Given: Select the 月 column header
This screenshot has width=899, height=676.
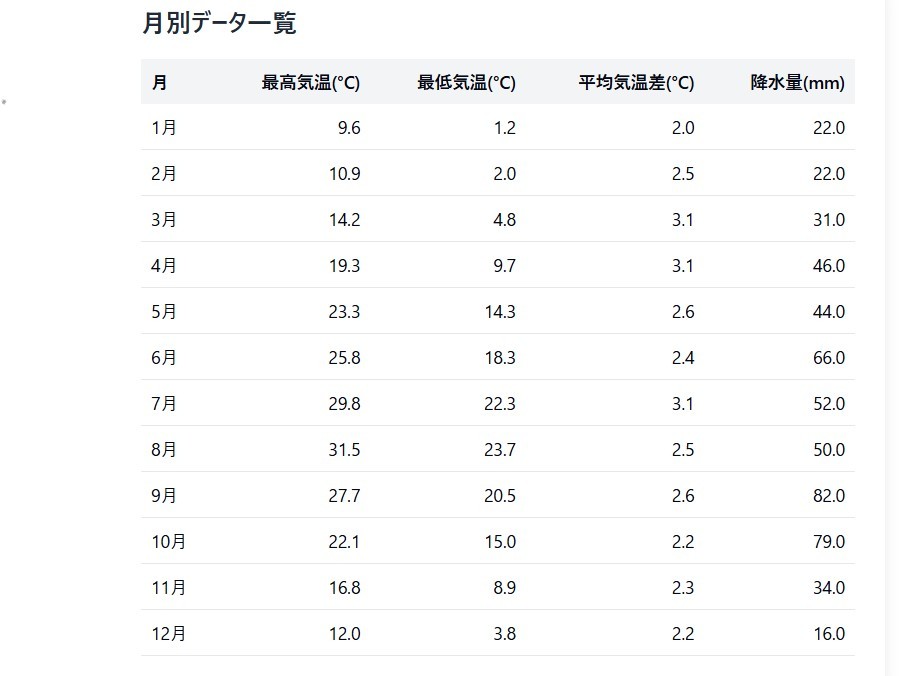Looking at the screenshot, I should pyautogui.click(x=159, y=83).
